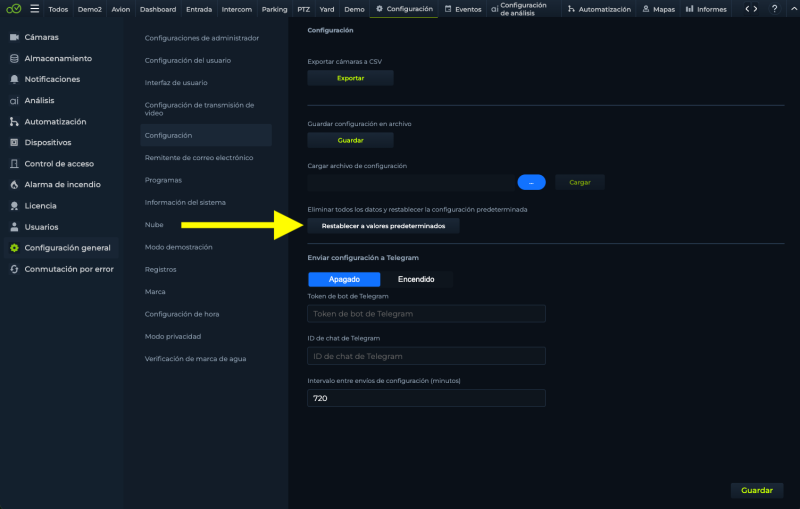Image resolution: width=800 pixels, height=509 pixels.
Task: Collapse the top bar with chevron up
Action: click(794, 9)
